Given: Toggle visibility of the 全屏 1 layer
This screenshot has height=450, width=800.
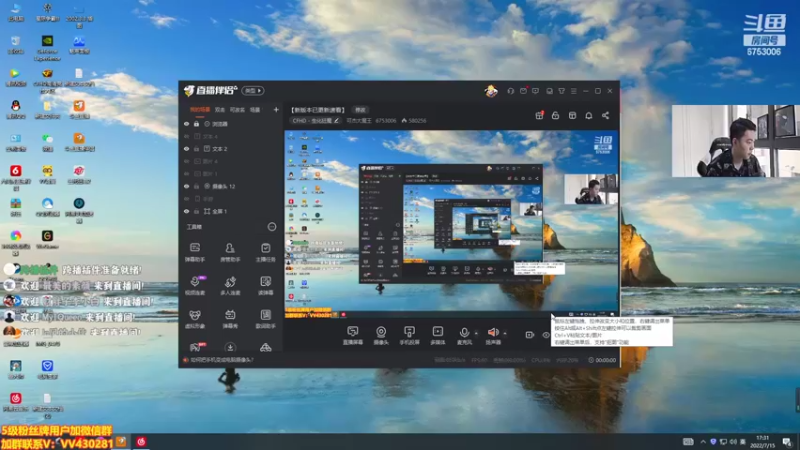Looking at the screenshot, I should click(x=186, y=211).
